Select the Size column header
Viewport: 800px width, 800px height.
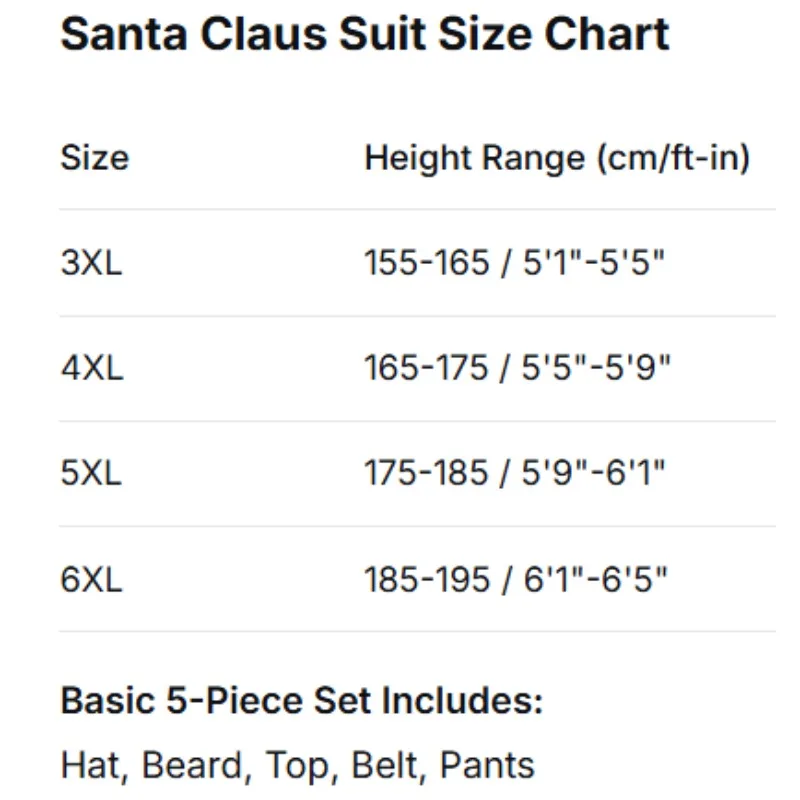[x=95, y=158]
